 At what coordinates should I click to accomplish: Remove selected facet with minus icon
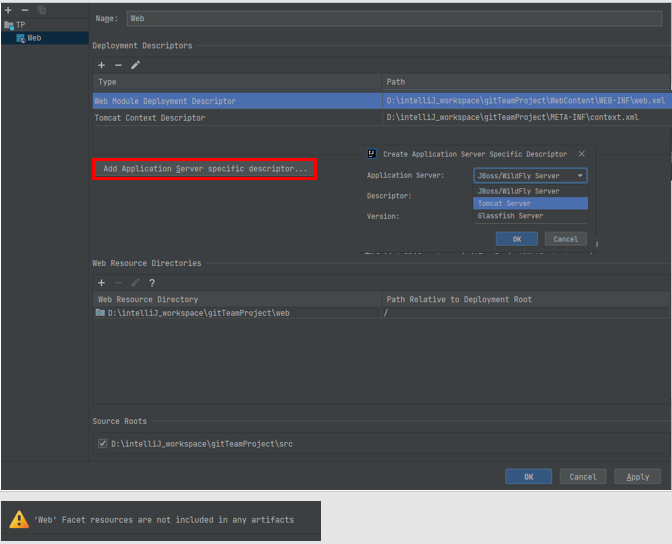point(25,10)
